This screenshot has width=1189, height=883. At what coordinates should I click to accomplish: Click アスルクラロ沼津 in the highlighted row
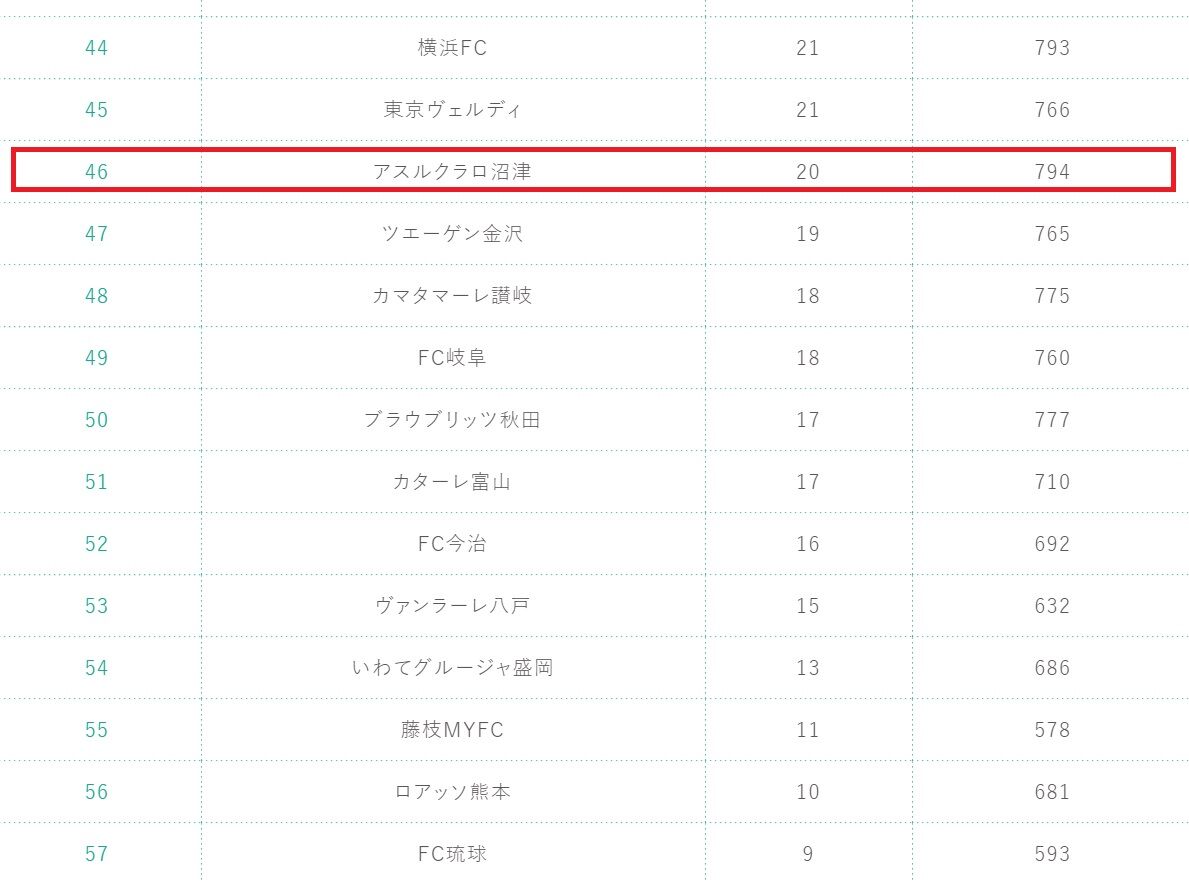tap(452, 171)
